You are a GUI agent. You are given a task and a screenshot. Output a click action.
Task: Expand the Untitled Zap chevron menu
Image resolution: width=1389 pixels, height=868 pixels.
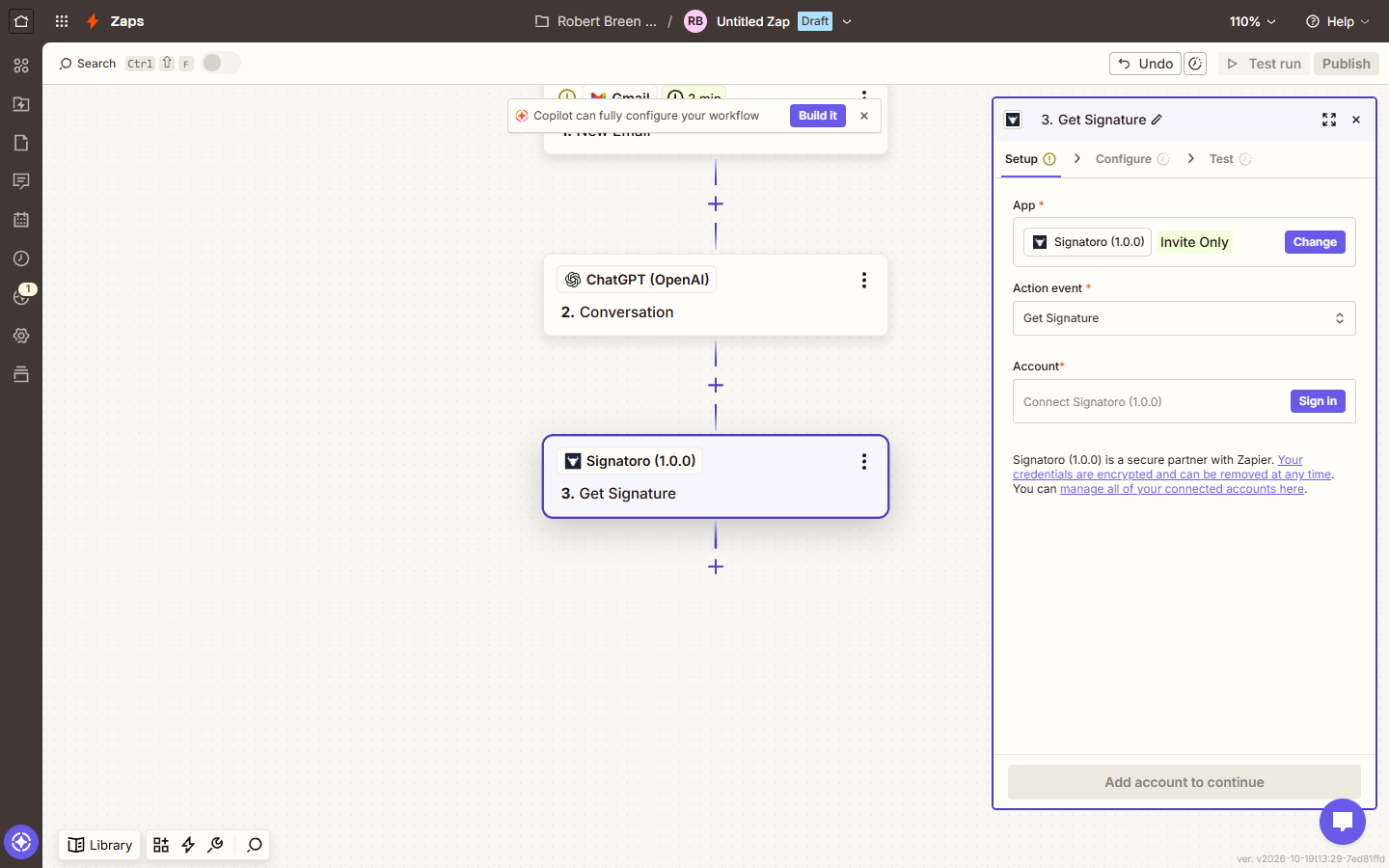click(847, 21)
